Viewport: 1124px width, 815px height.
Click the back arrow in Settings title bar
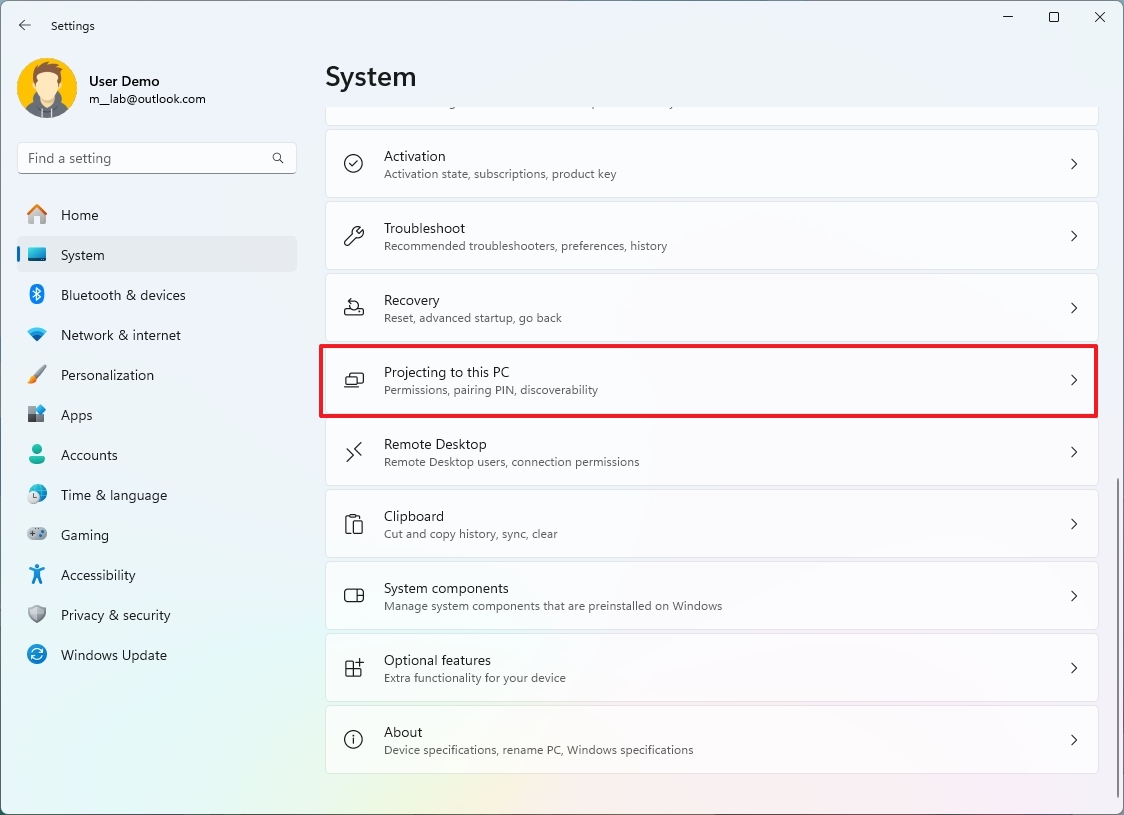(25, 25)
